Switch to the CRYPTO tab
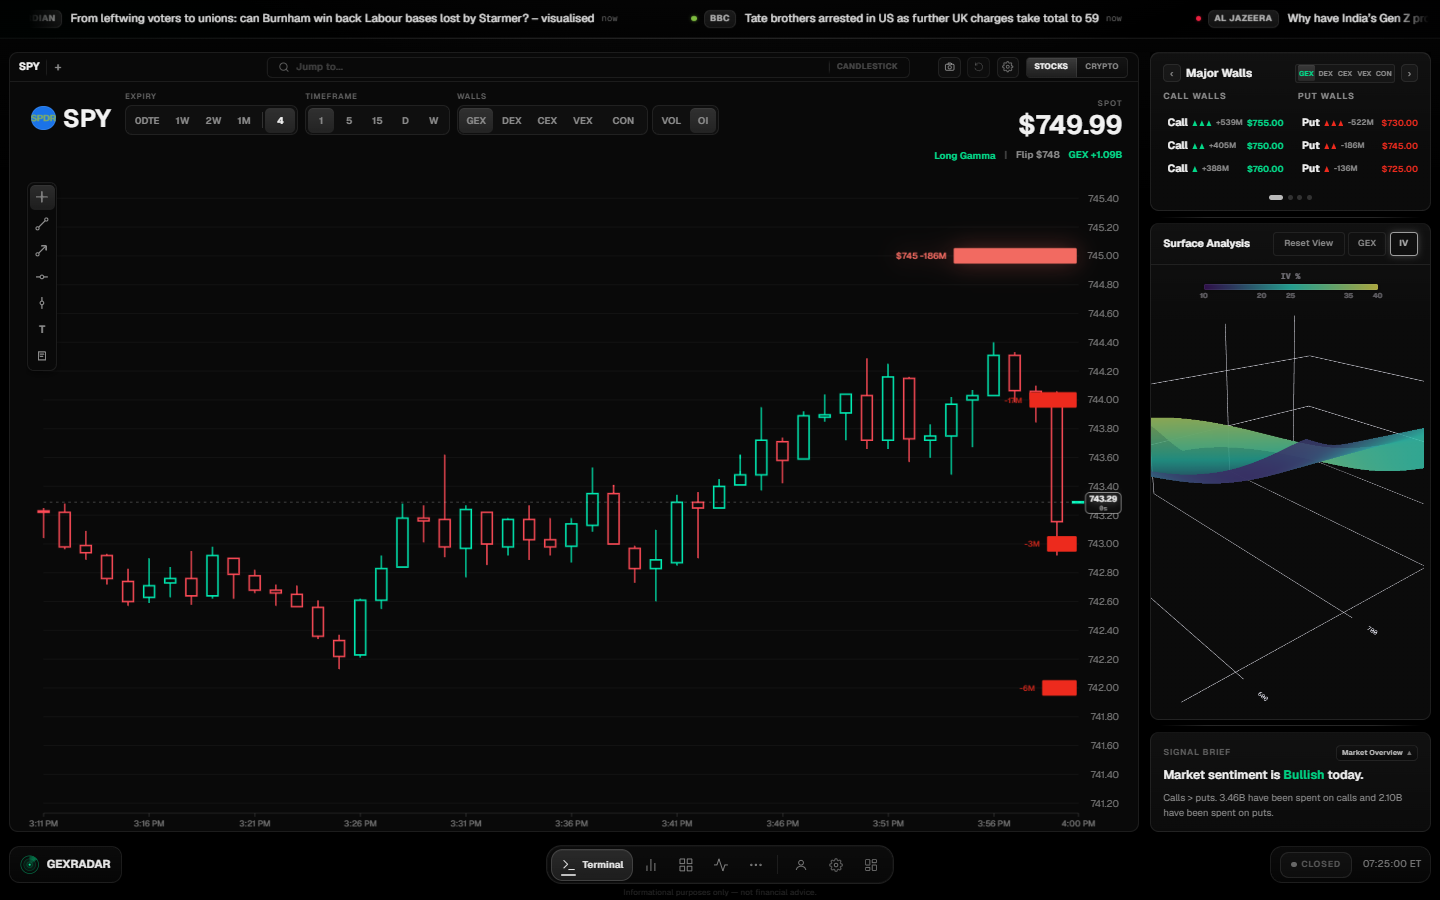 pyautogui.click(x=1102, y=67)
